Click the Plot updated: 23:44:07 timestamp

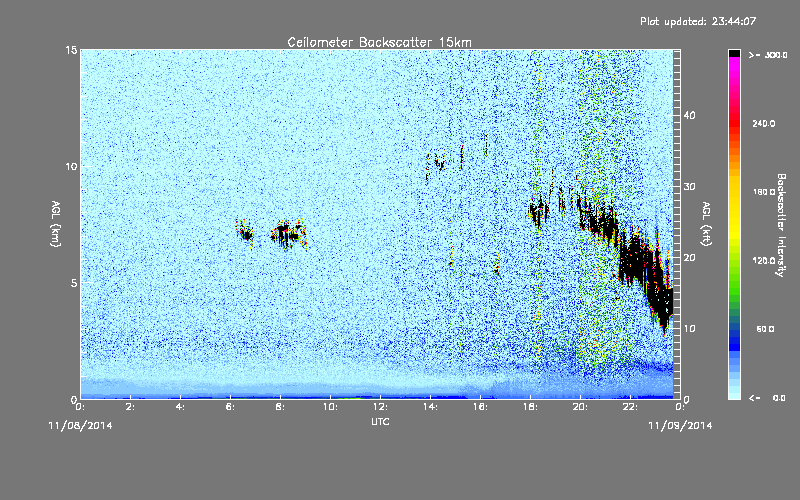[698, 21]
